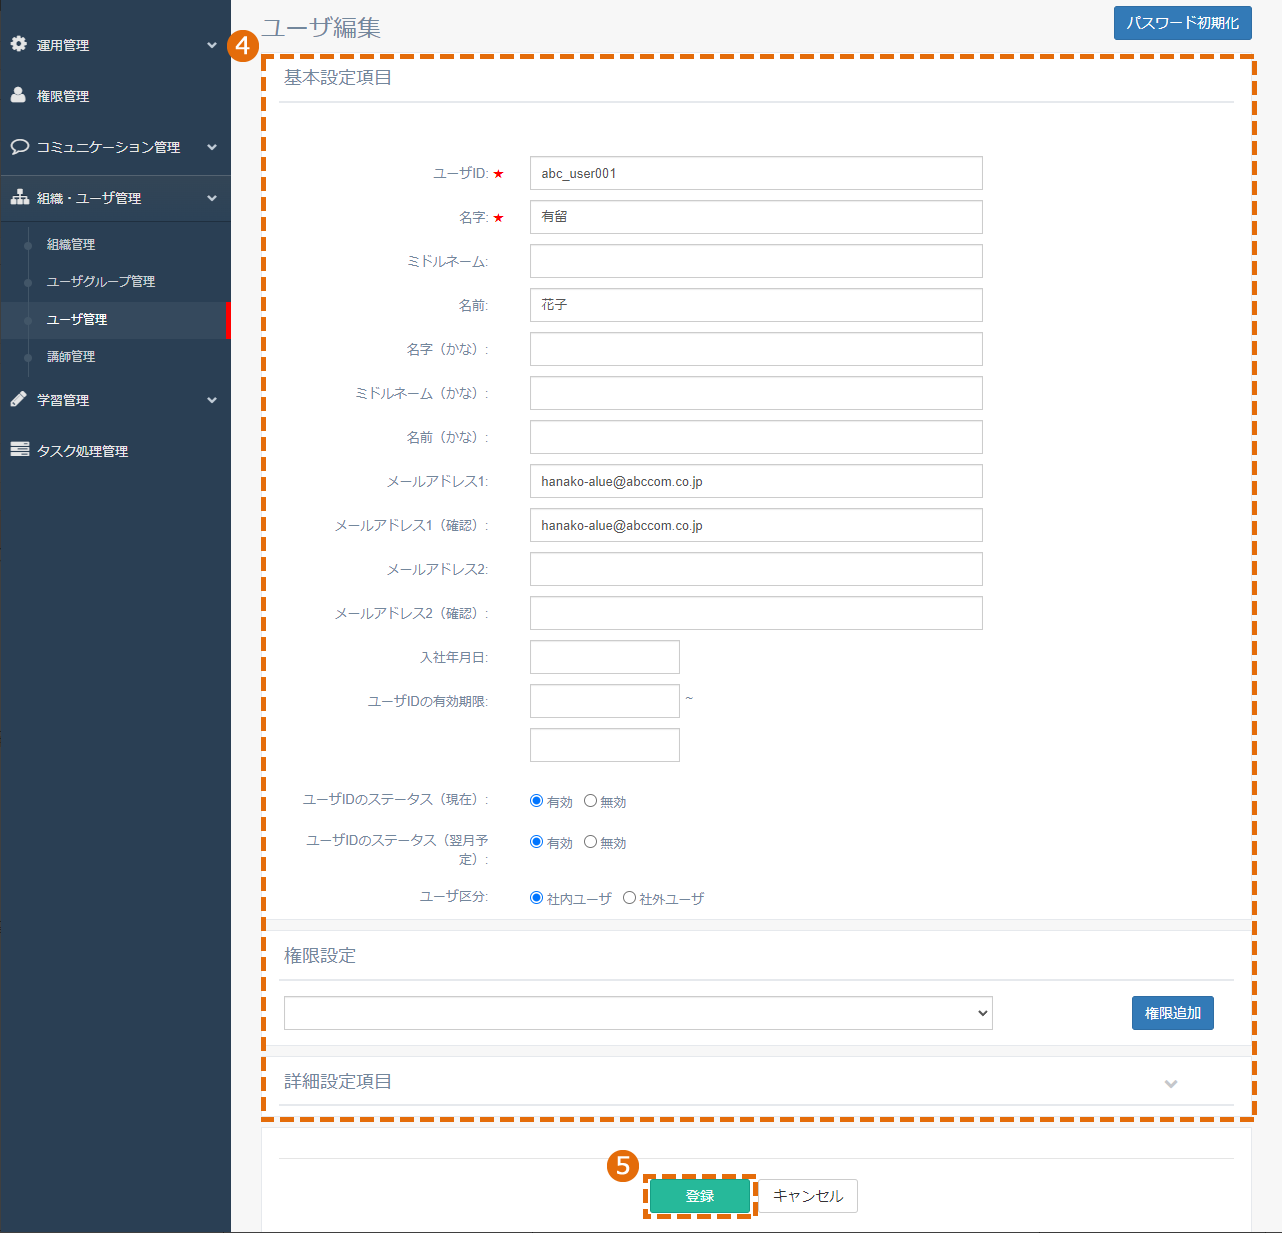Click the メールアドレス2（確認） input field

click(756, 613)
